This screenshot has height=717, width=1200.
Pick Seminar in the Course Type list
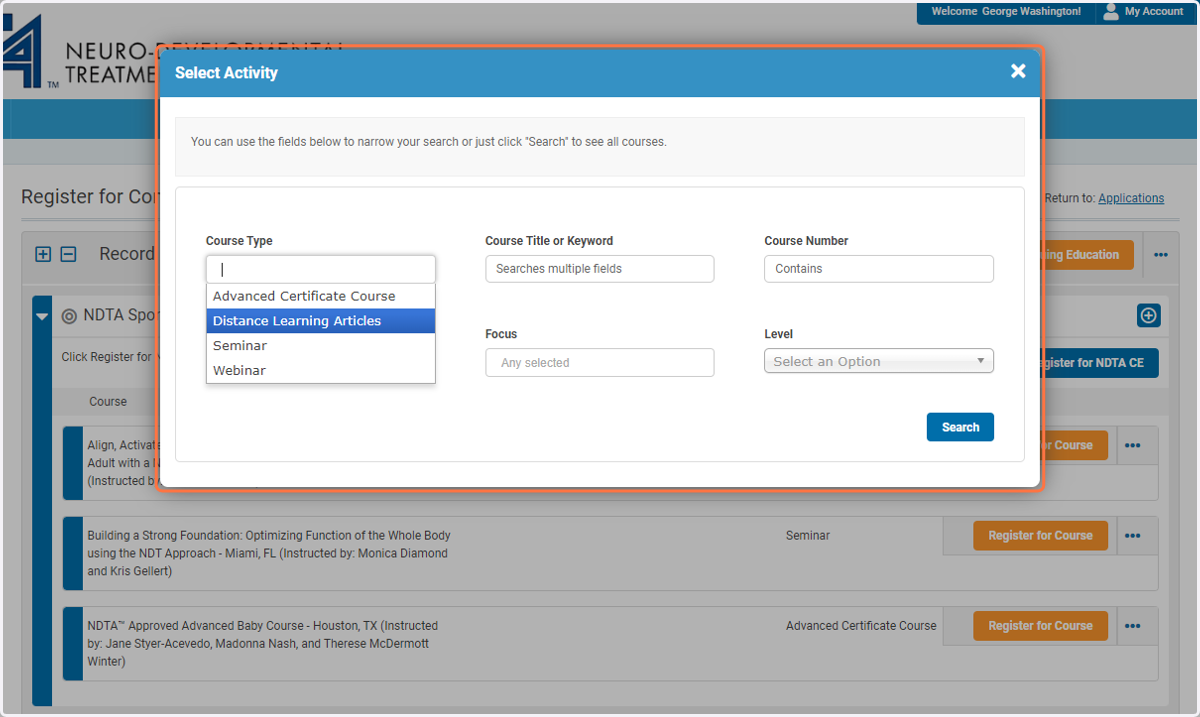[x=321, y=345]
